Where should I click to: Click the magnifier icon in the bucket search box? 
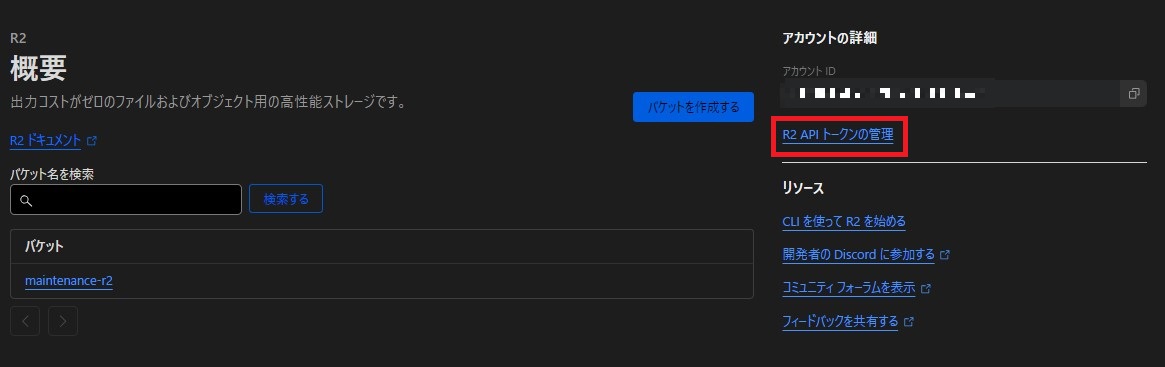(26, 200)
